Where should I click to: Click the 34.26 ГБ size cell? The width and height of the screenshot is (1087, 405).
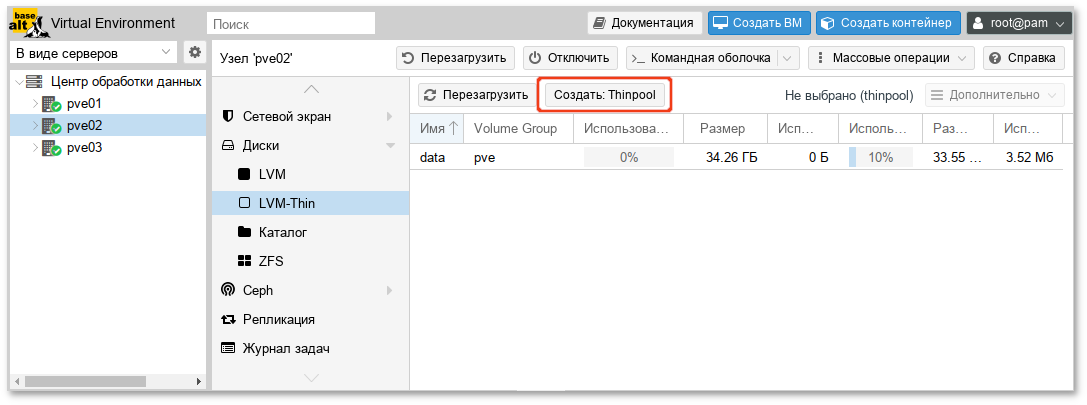[x=731, y=157]
